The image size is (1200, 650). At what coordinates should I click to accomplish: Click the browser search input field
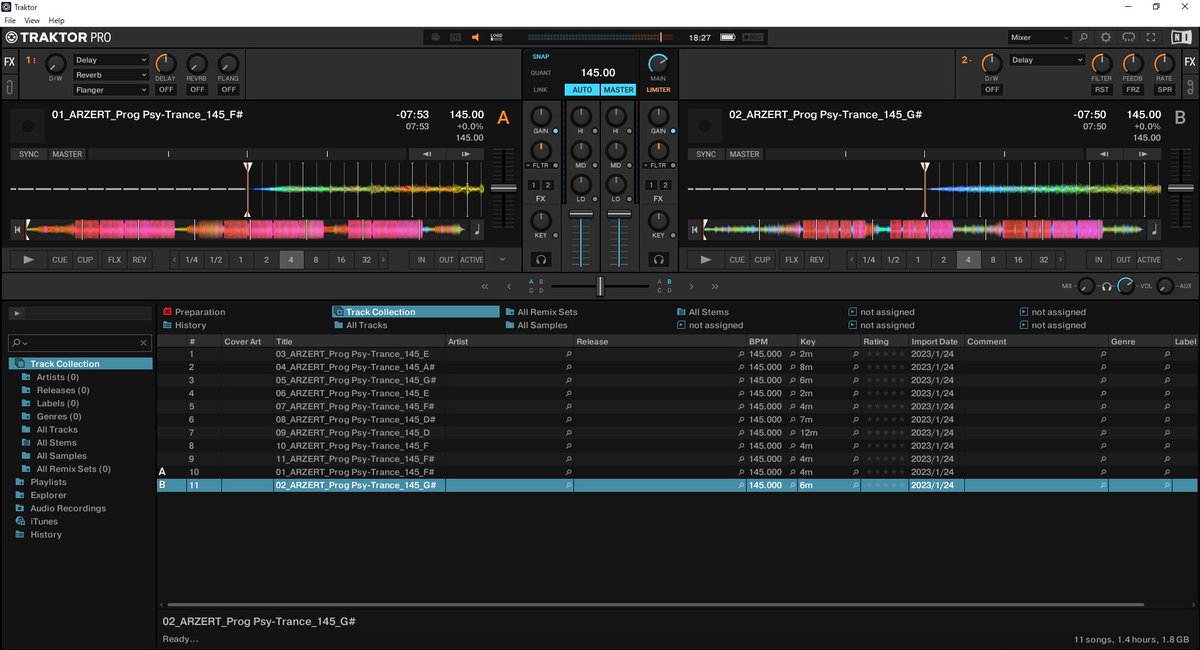tap(82, 343)
